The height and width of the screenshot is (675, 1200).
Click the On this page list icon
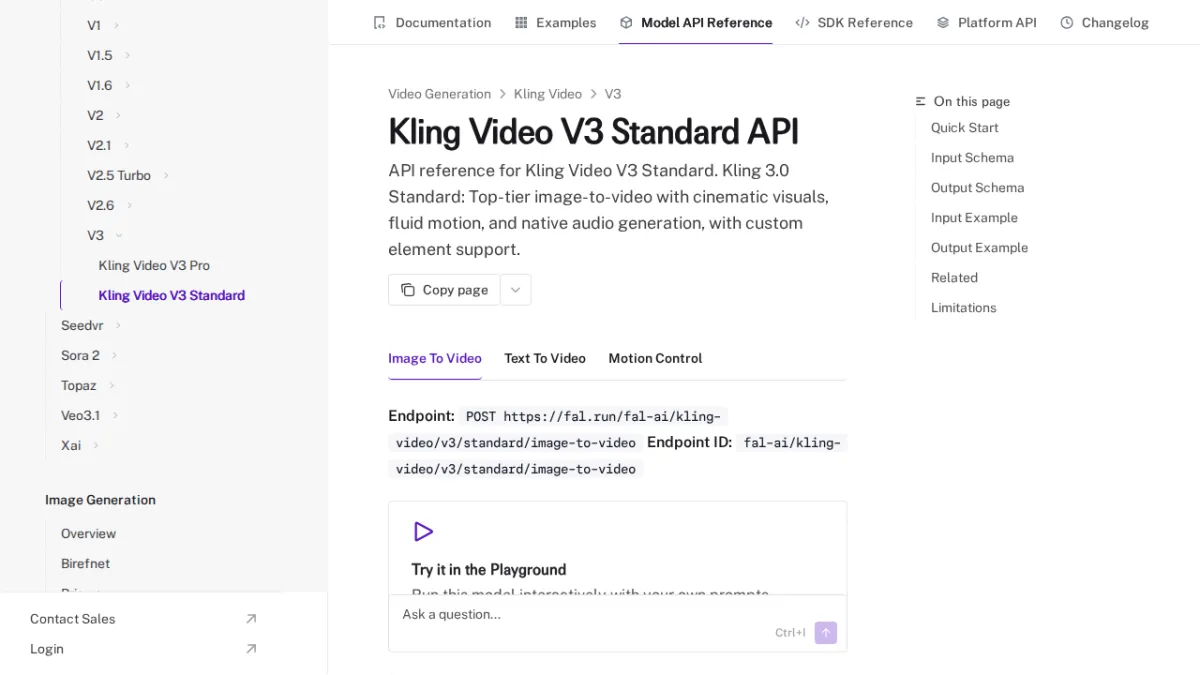(x=921, y=101)
